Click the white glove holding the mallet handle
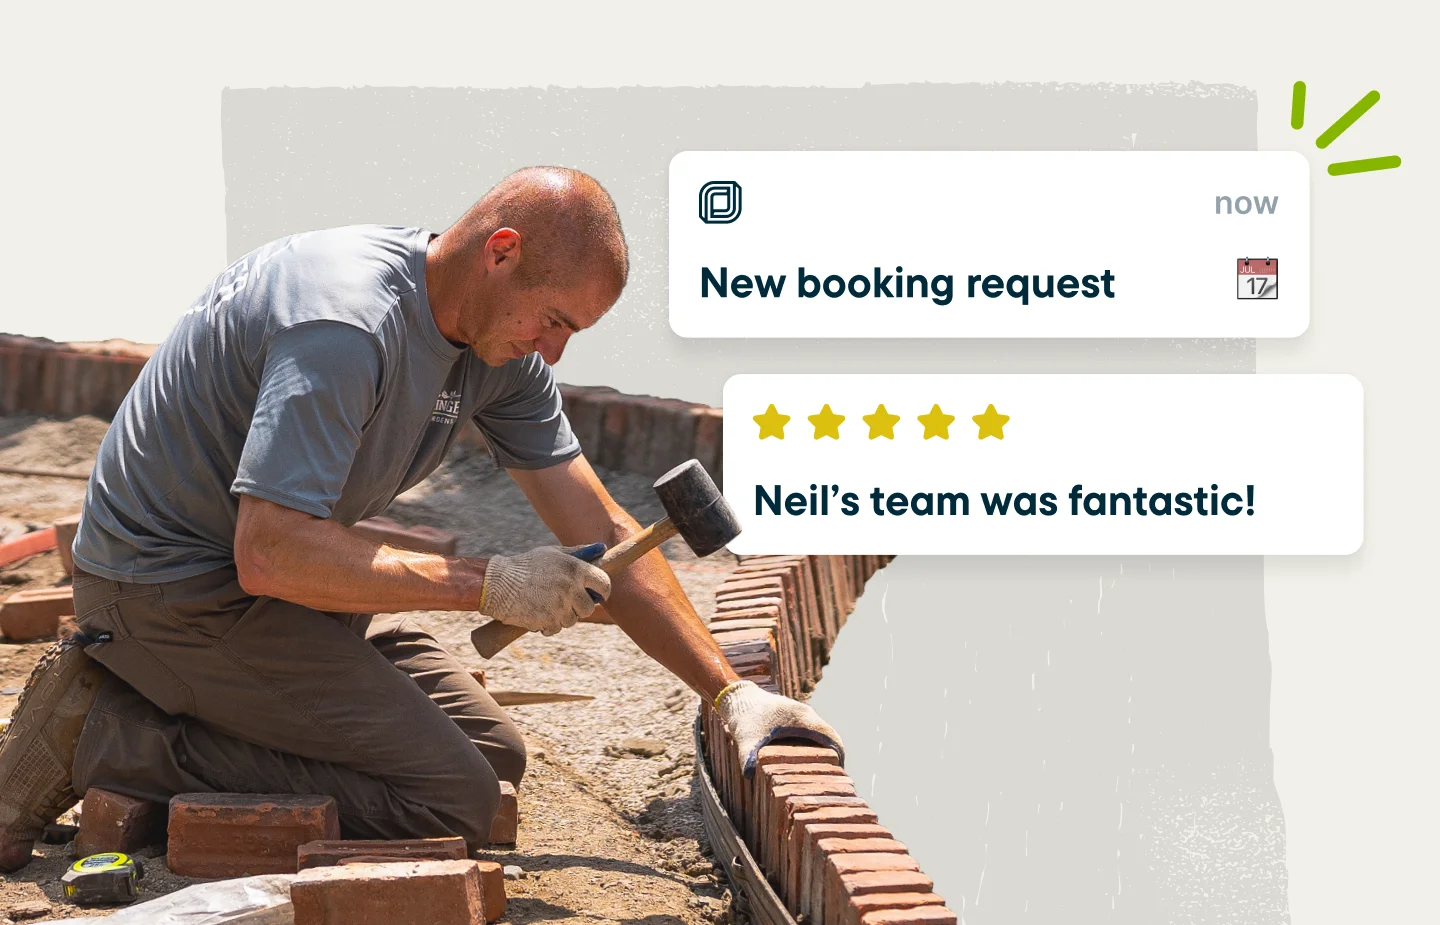 click(x=544, y=590)
